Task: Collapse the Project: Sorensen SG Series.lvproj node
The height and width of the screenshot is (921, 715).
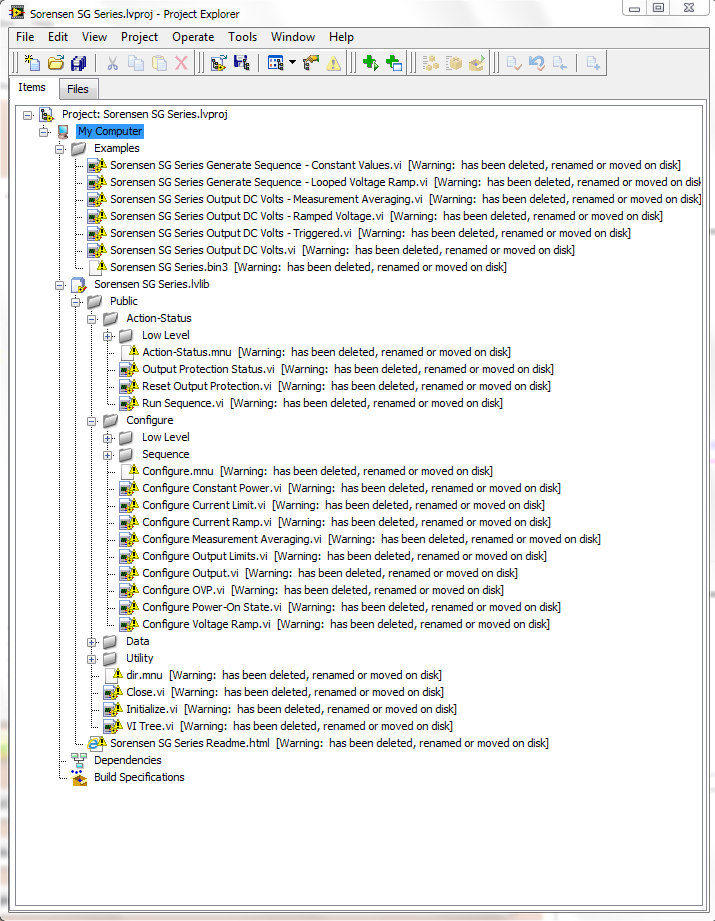Action: pos(27,115)
